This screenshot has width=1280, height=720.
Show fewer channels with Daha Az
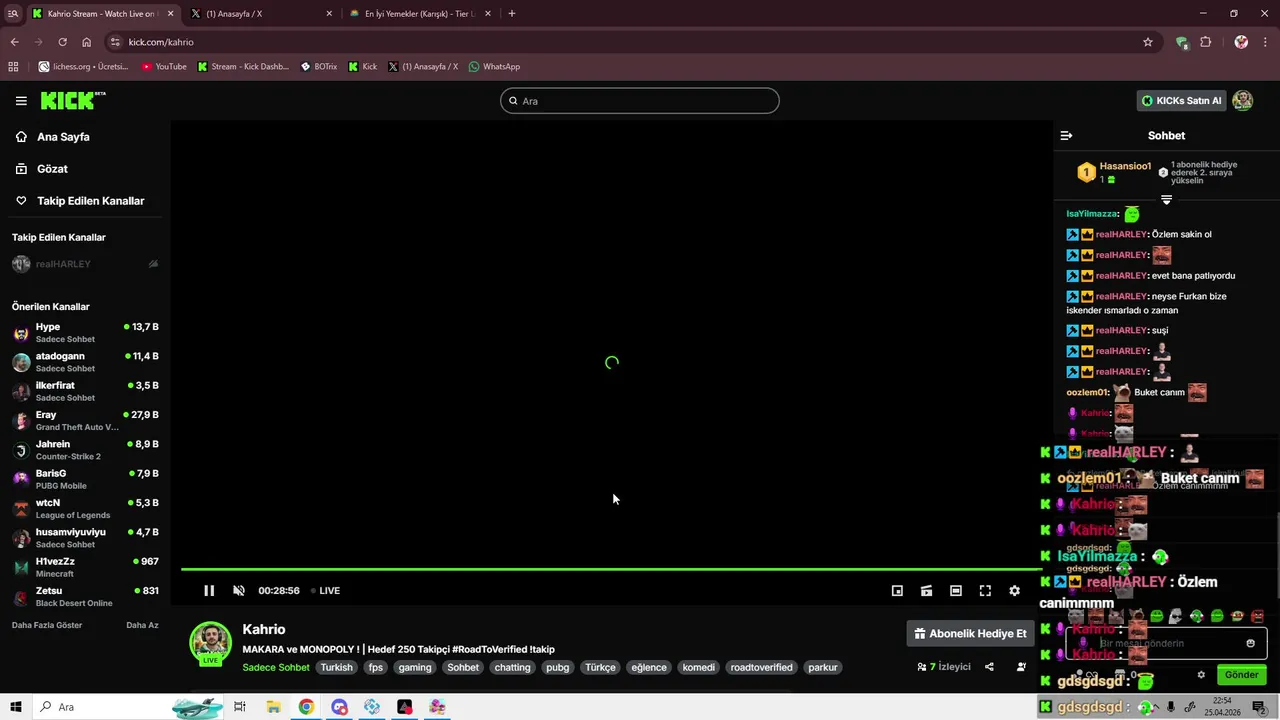point(142,625)
